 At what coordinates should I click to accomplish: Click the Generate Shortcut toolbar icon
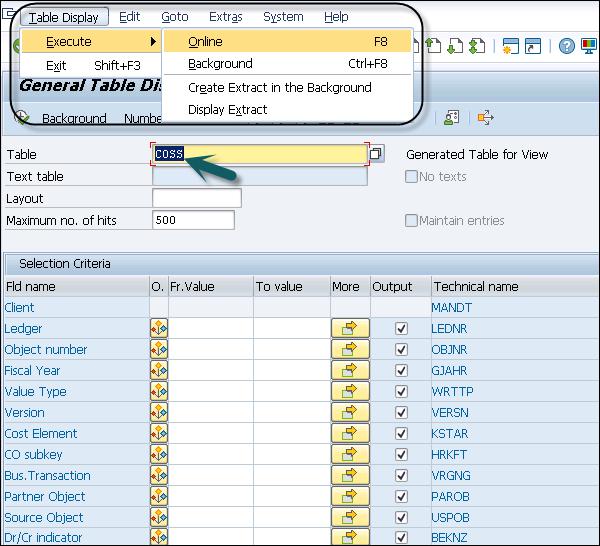point(533,46)
